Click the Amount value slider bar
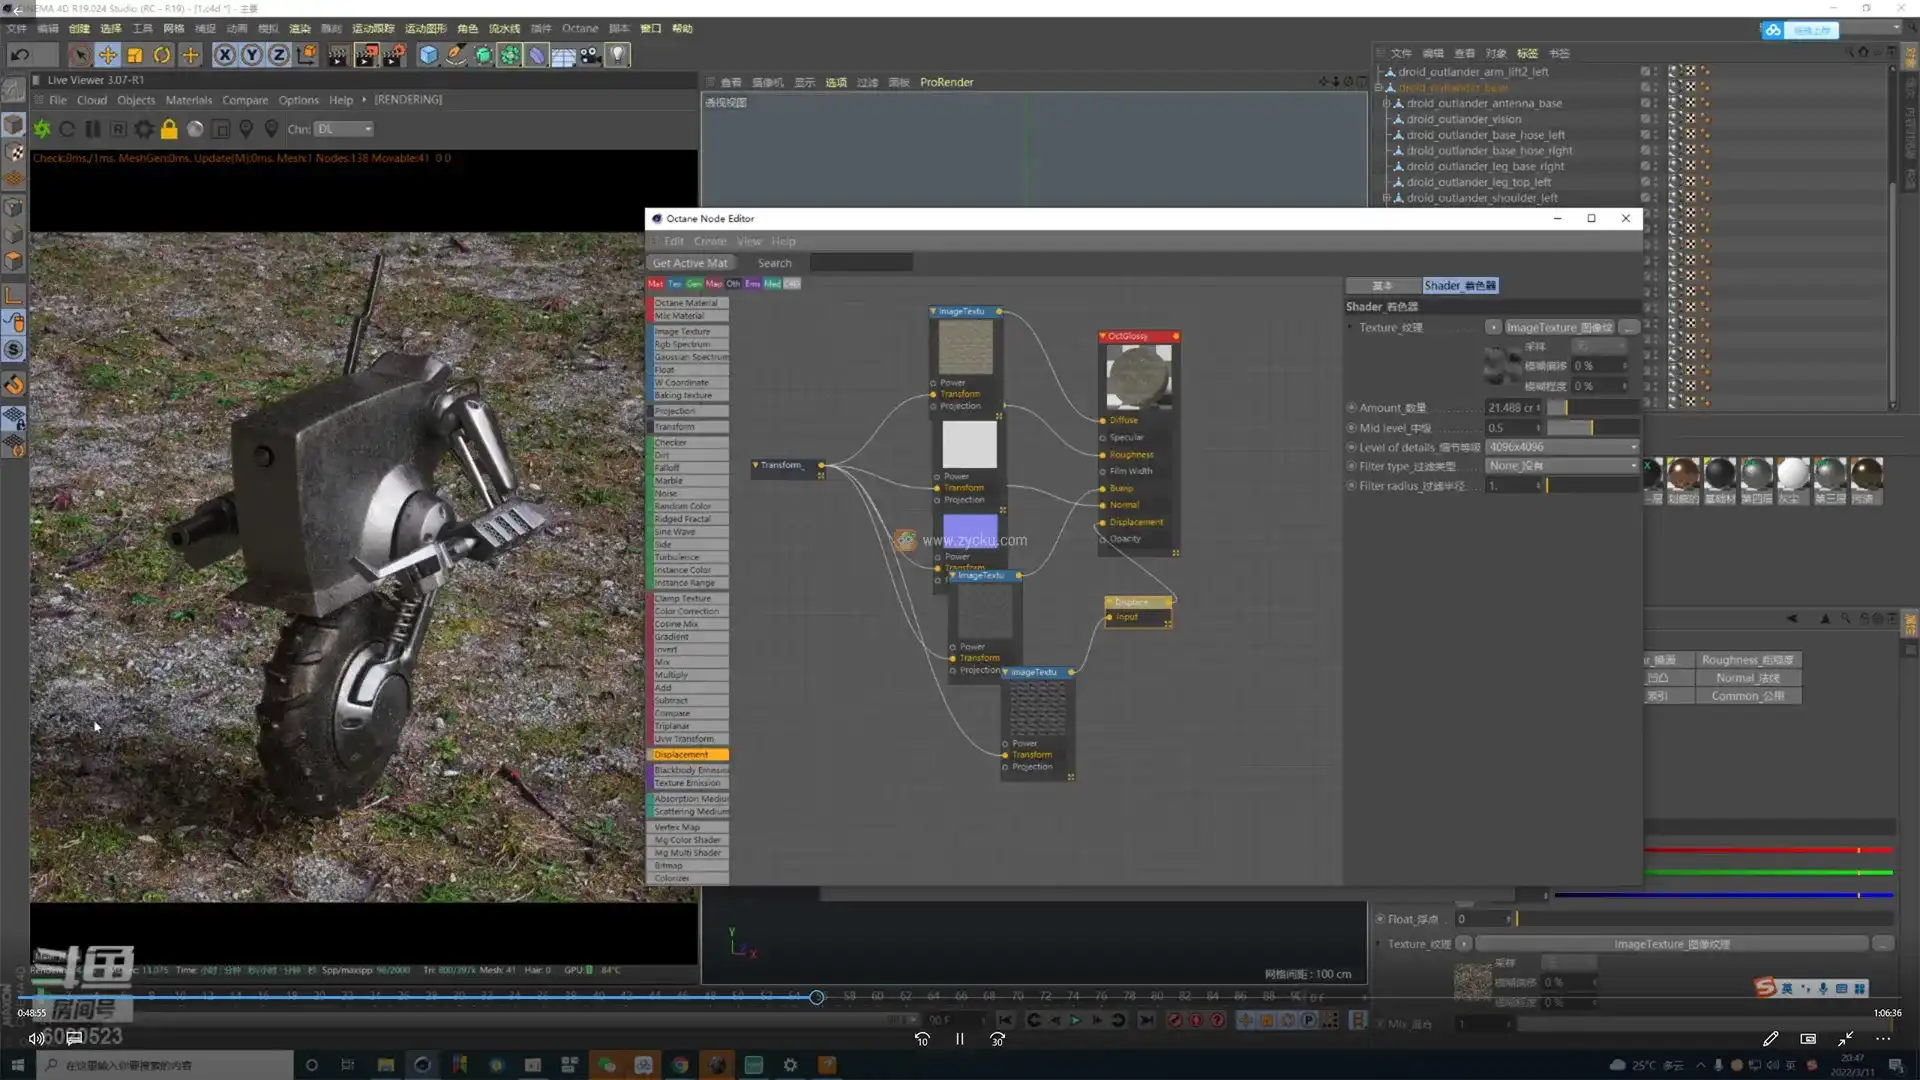 pos(1592,408)
